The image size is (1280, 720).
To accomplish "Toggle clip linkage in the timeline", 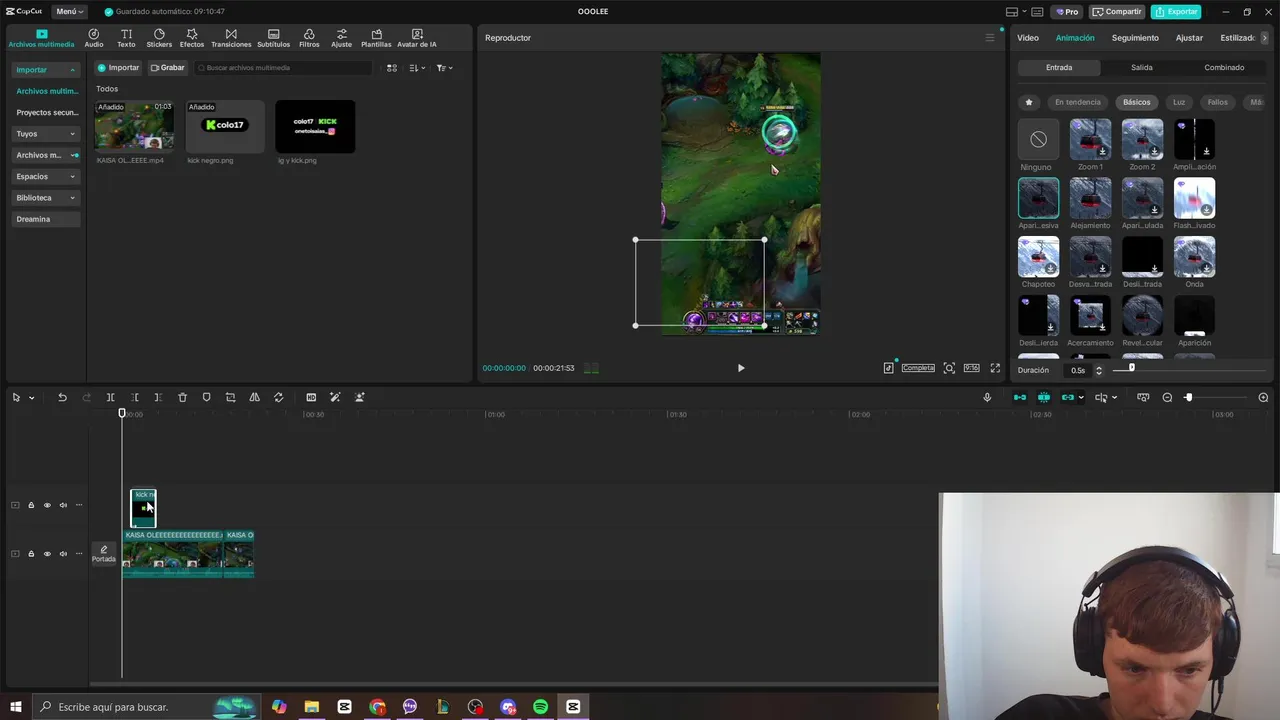I will tap(1068, 397).
